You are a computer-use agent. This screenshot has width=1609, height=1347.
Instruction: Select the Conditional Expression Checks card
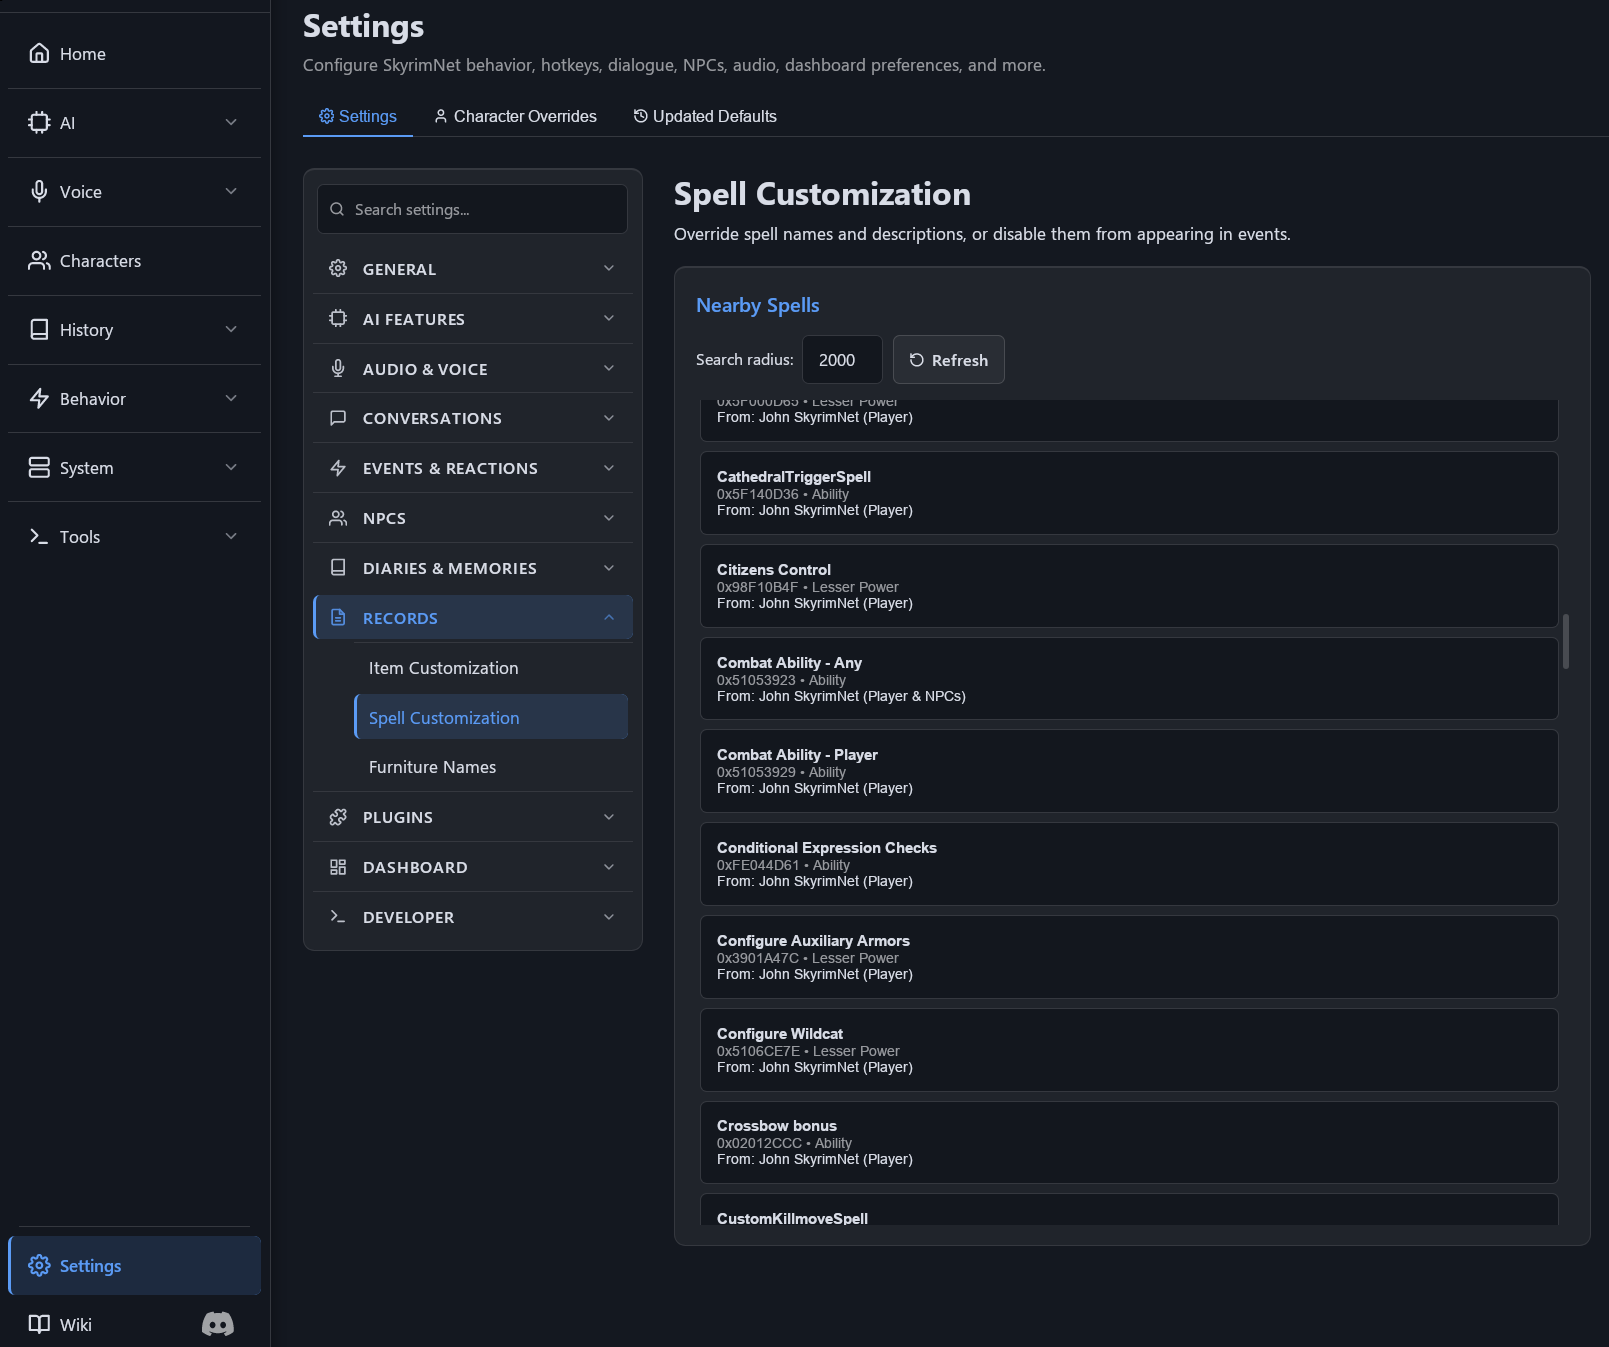(1129, 864)
